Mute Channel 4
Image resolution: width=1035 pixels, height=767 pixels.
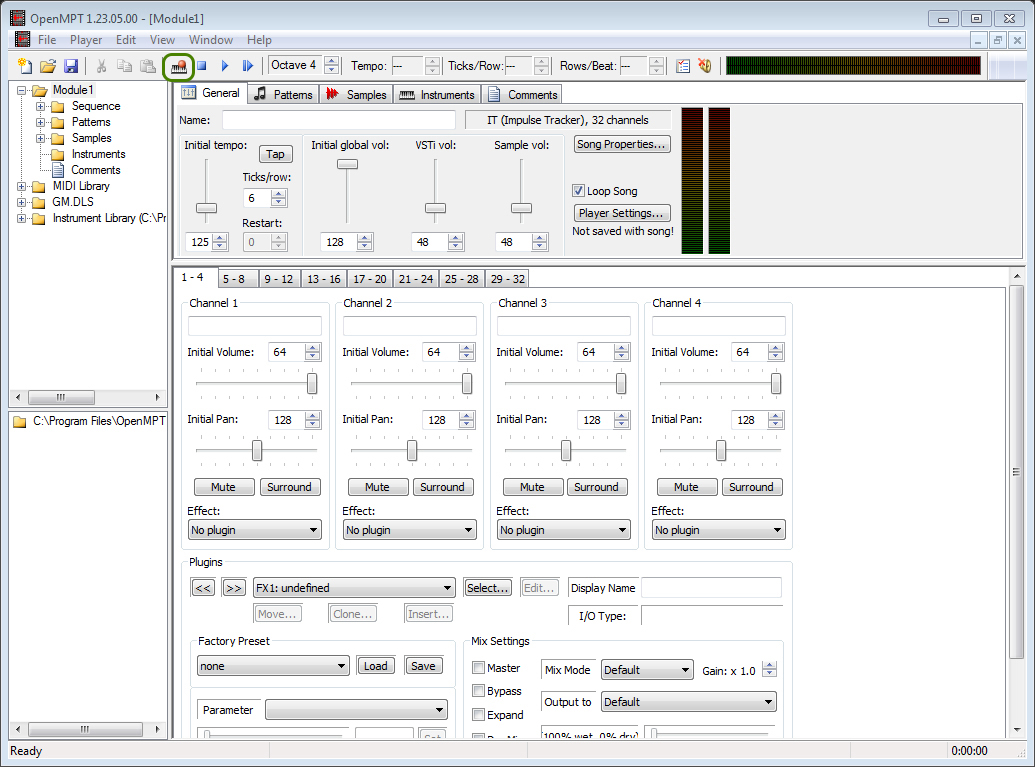click(x=686, y=487)
